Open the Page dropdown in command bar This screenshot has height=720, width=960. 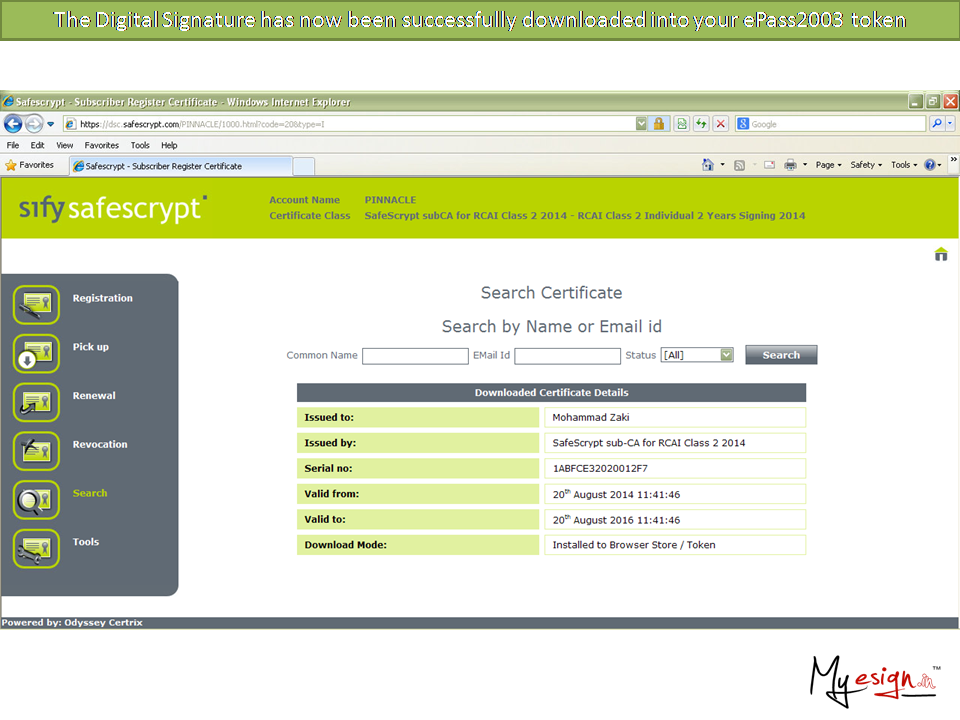click(x=829, y=165)
